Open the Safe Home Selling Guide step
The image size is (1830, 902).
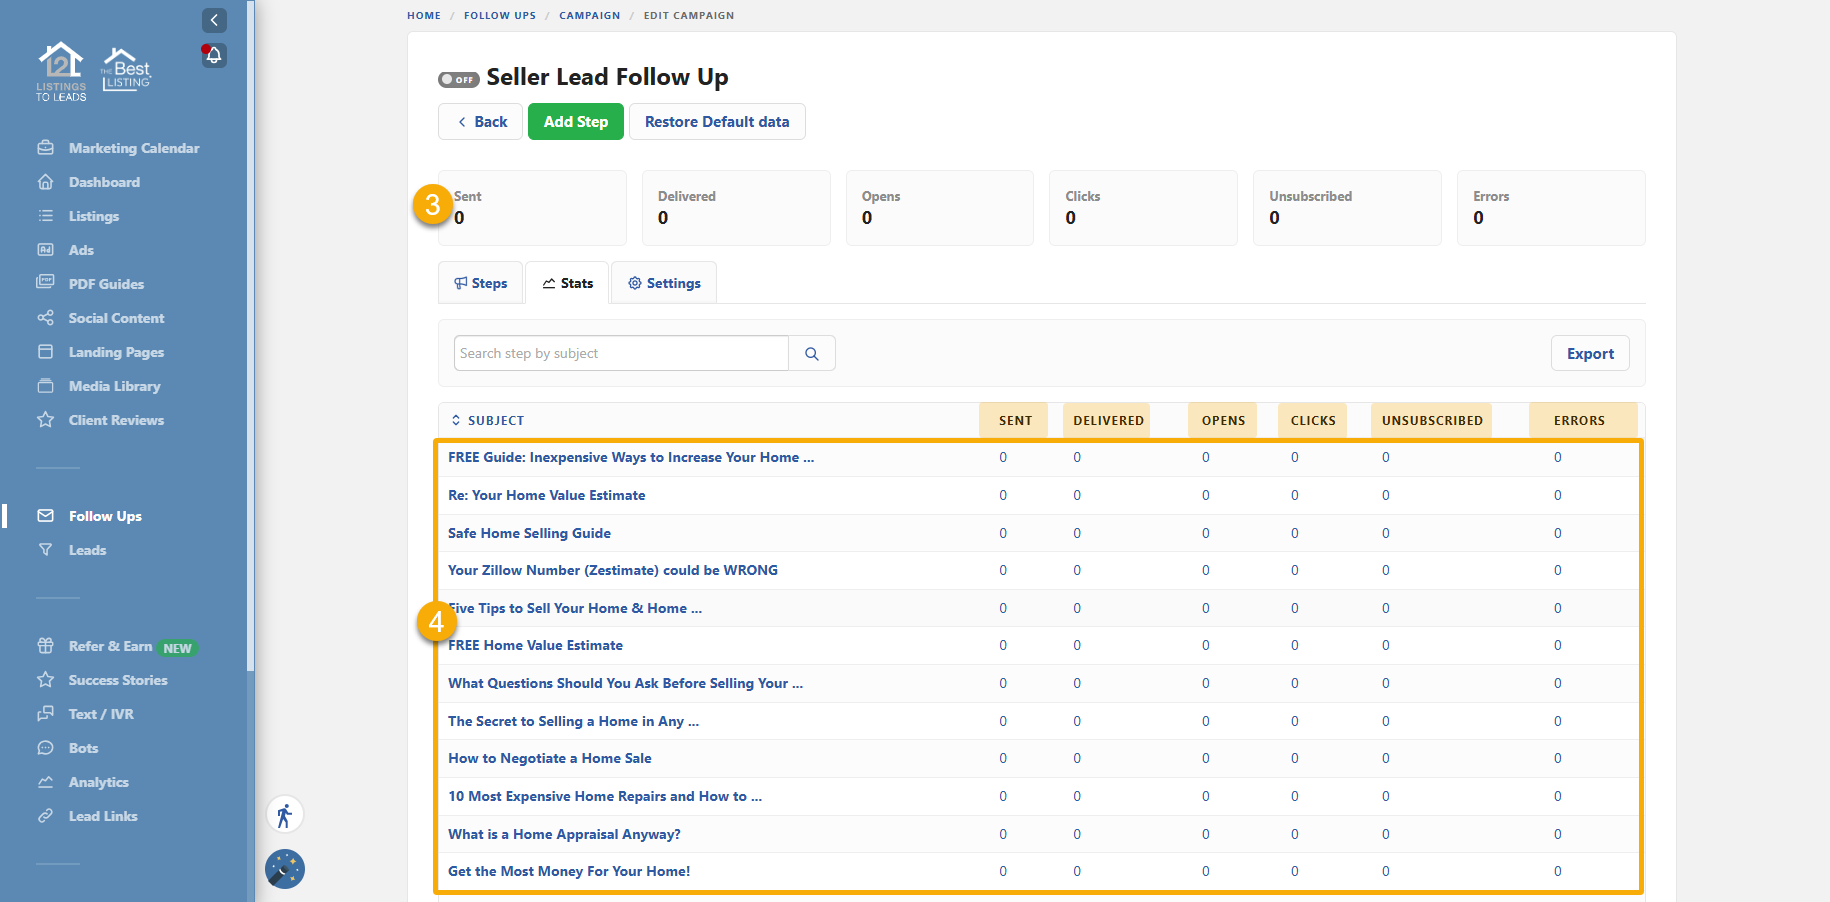tap(529, 533)
